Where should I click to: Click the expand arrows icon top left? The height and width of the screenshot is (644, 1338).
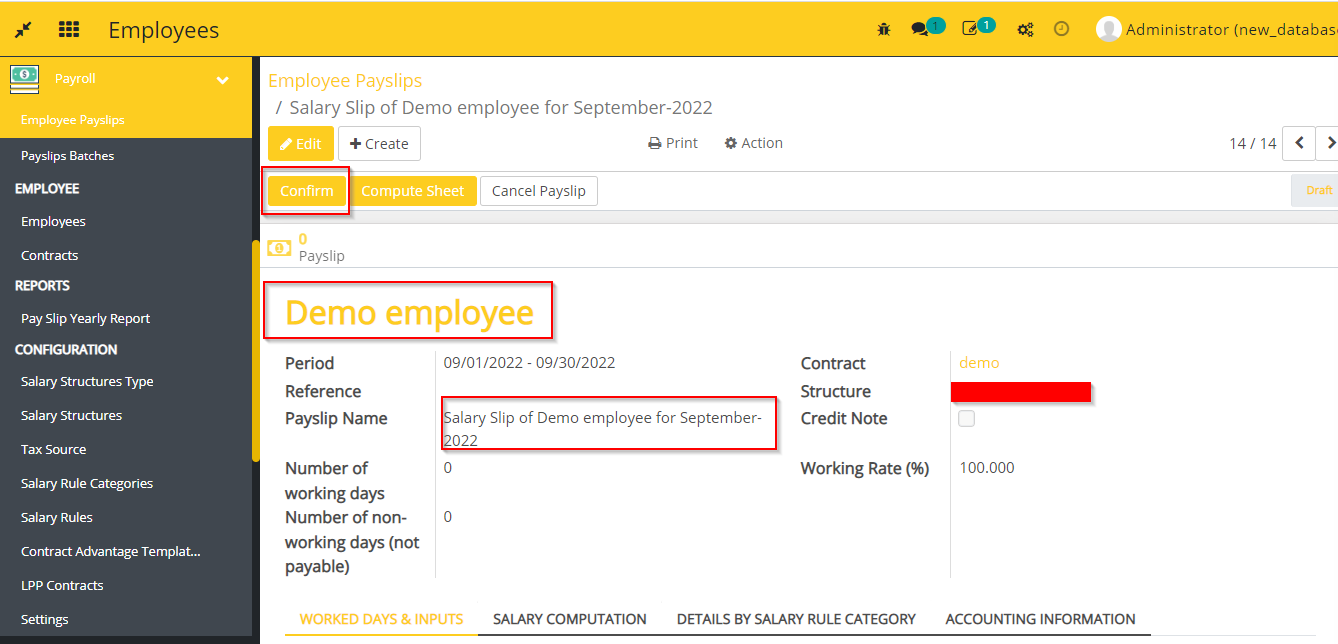(x=22, y=29)
